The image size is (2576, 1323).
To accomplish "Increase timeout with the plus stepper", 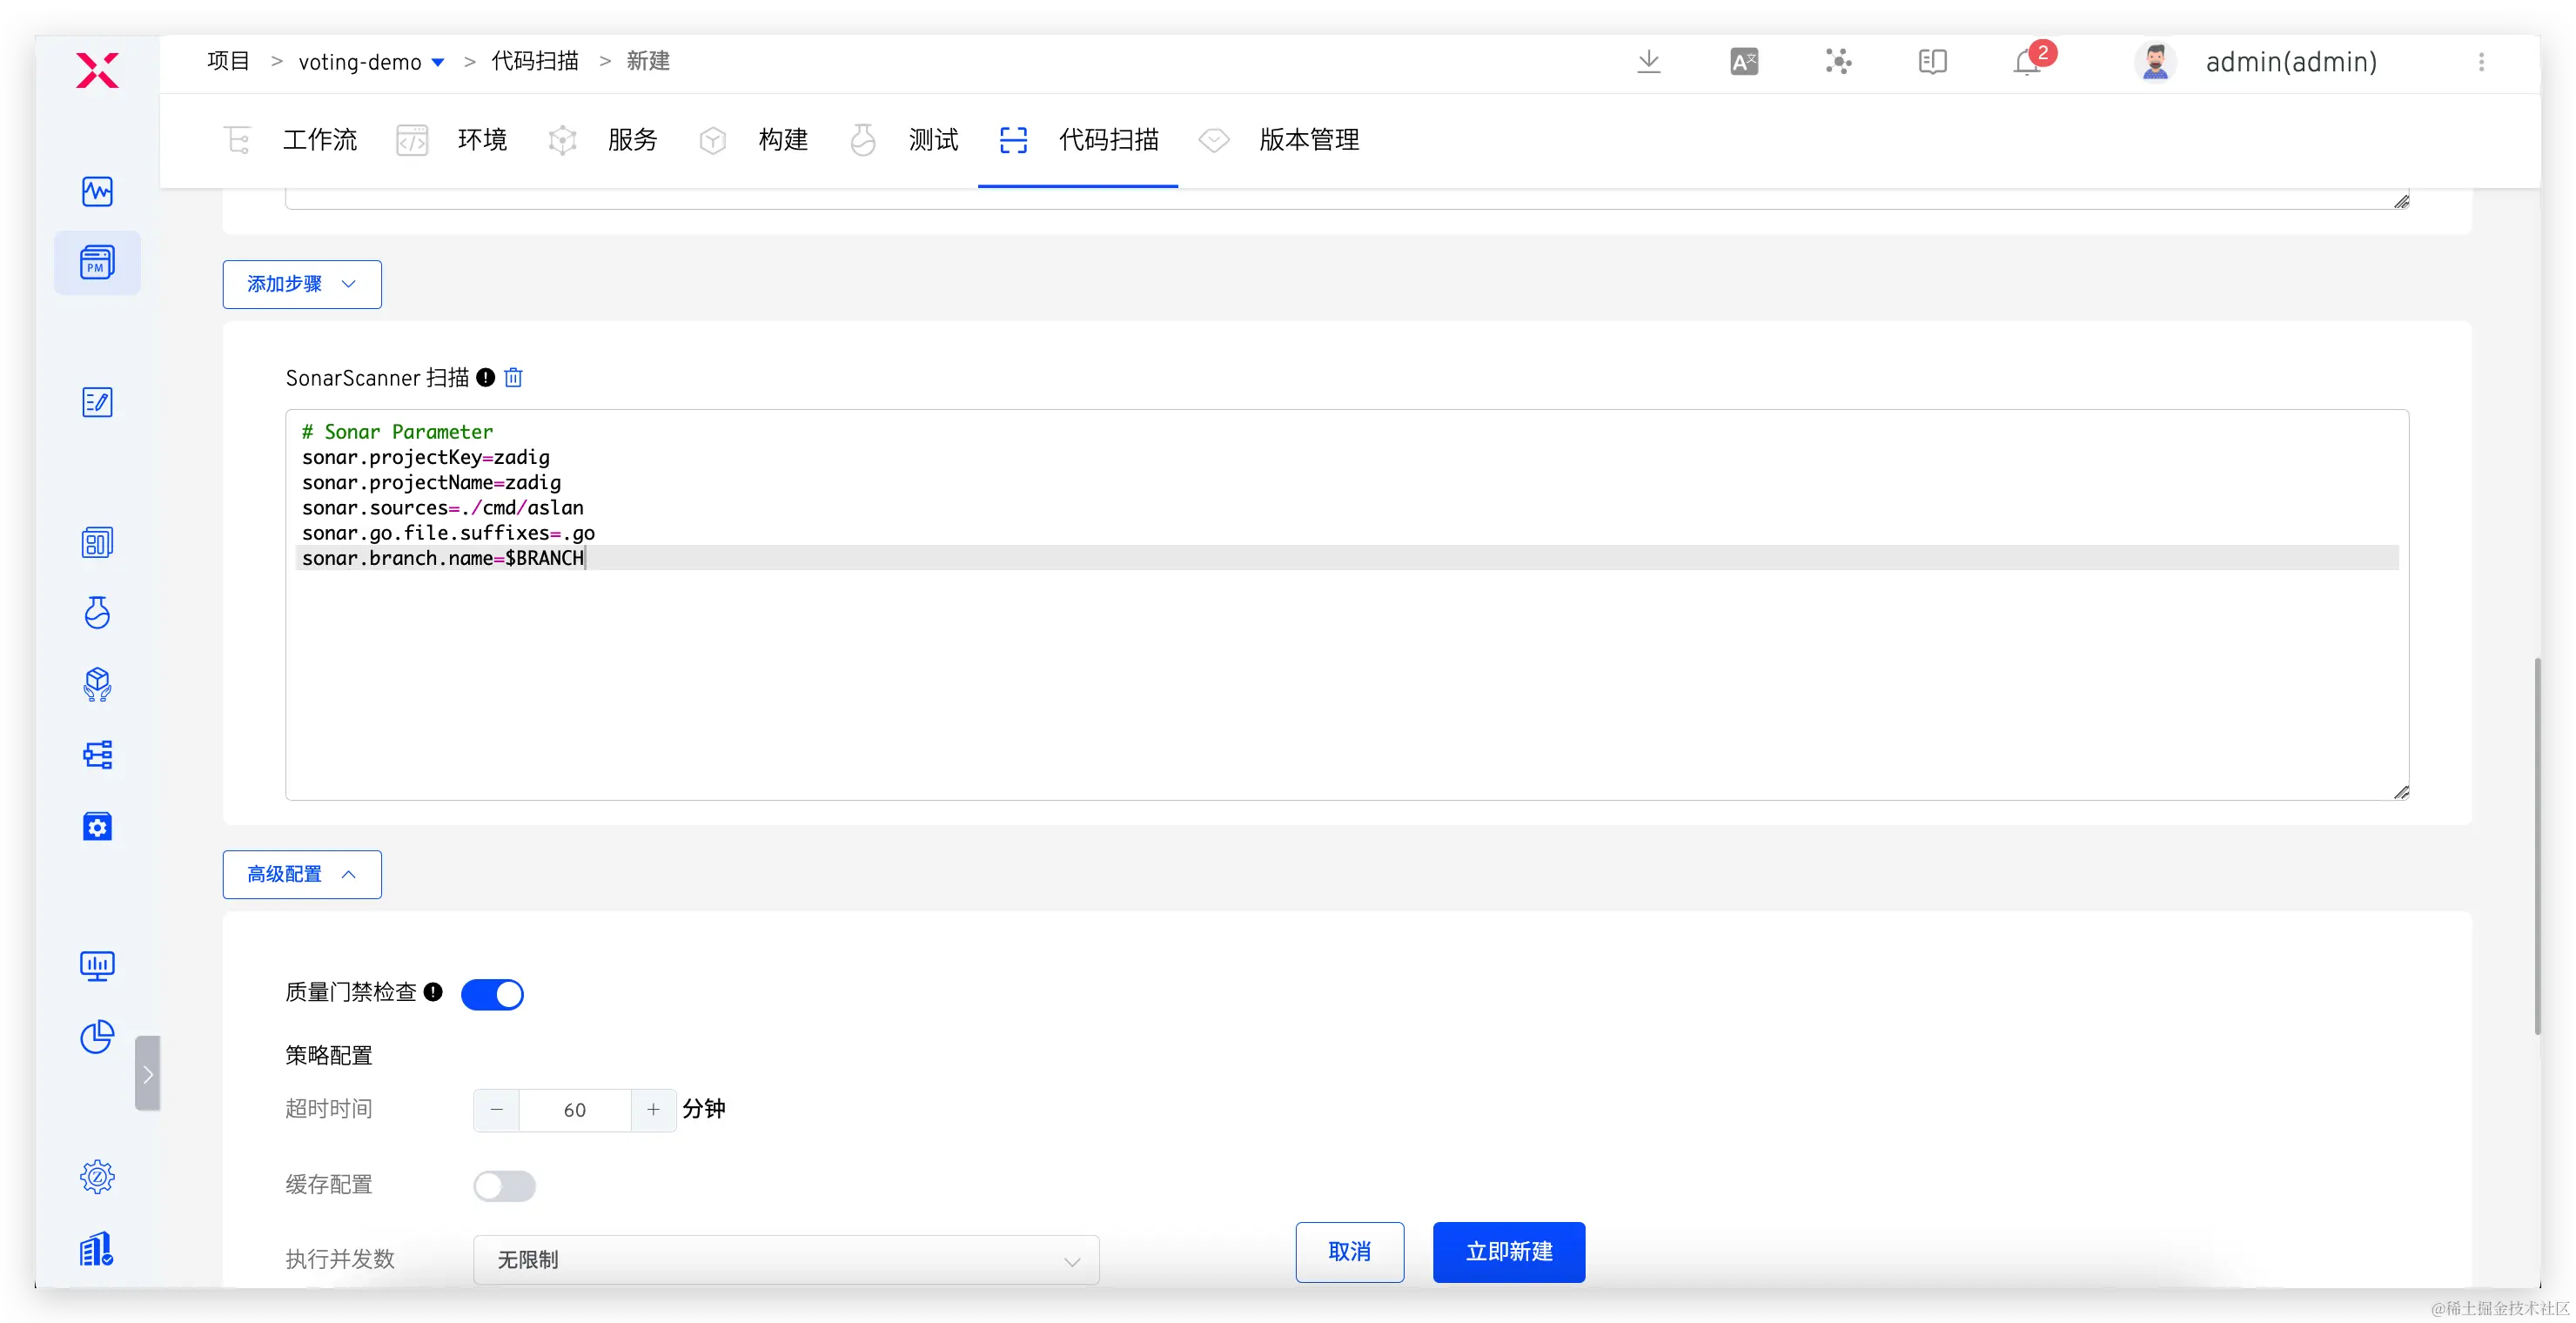I will [x=653, y=1110].
